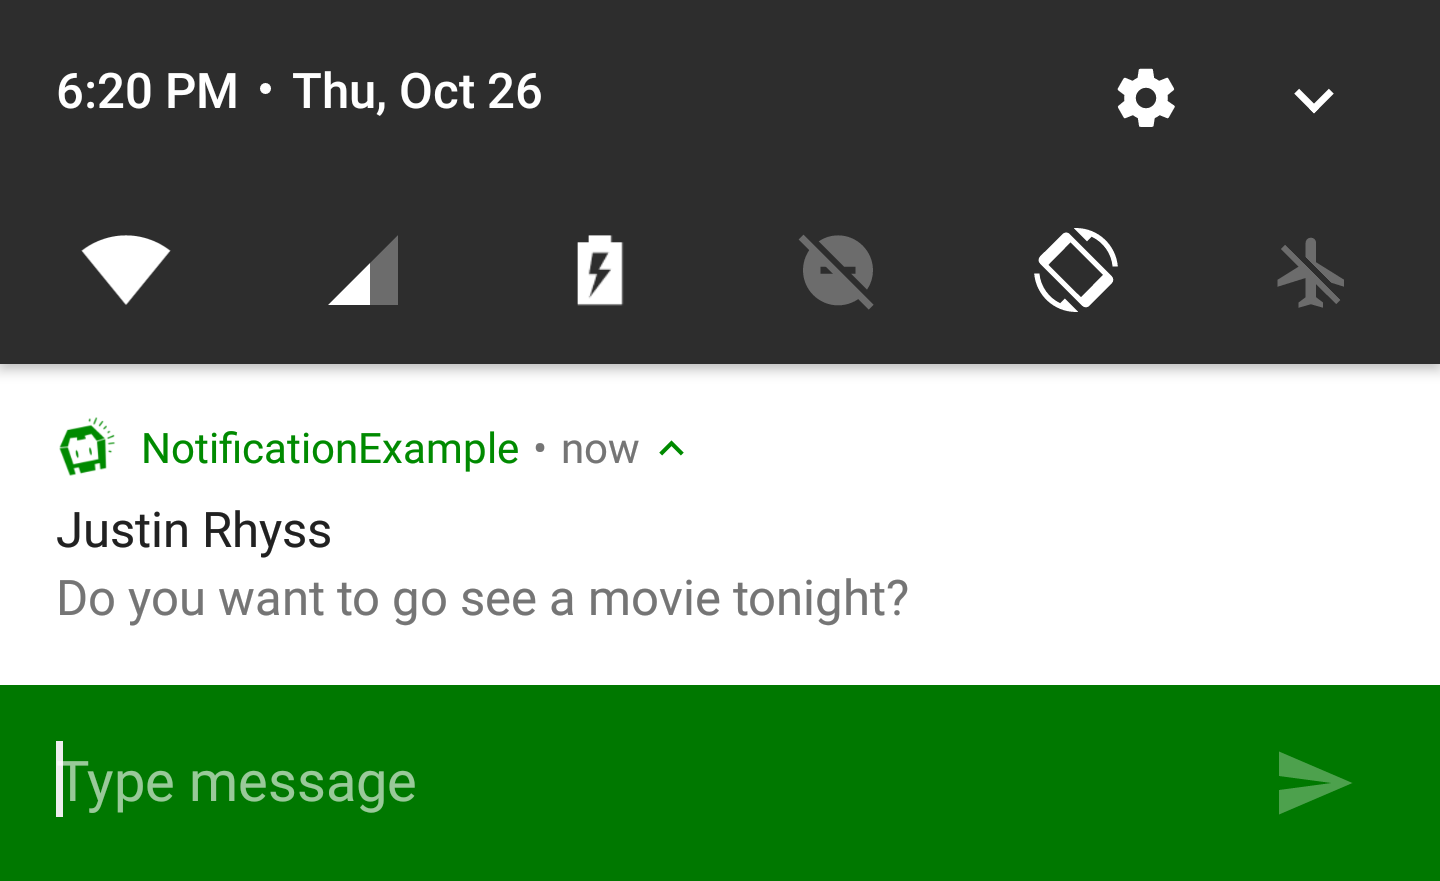
Task: Tap the 6:20 PM clock time
Action: [x=147, y=92]
